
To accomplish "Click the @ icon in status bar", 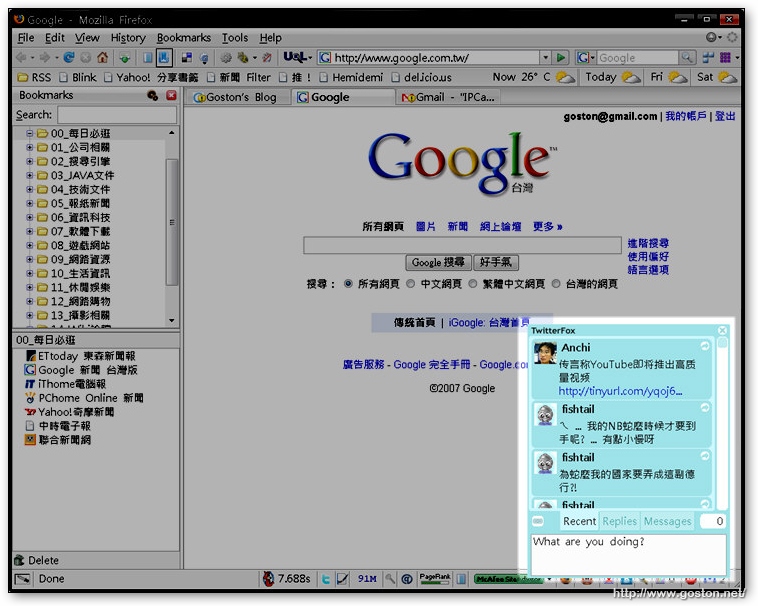I will tap(407, 578).
